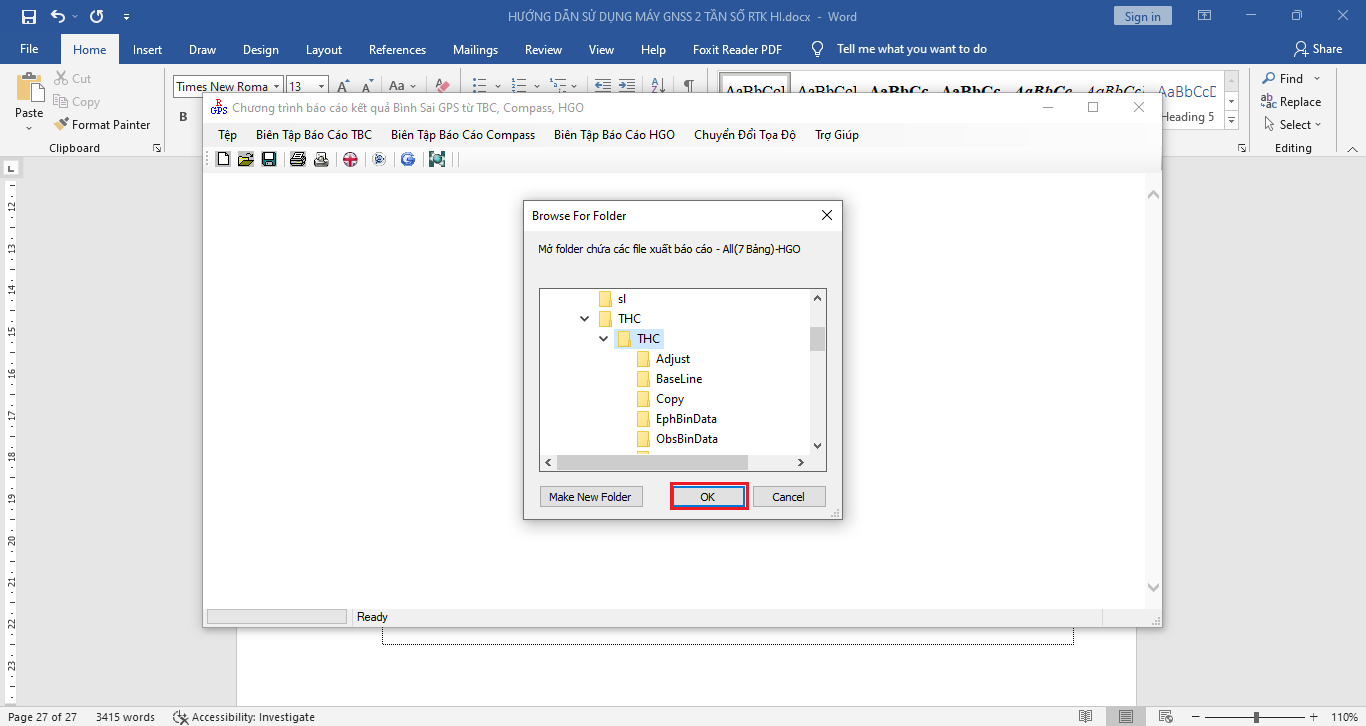
Task: Switch to the References ribbon tab
Action: point(397,50)
